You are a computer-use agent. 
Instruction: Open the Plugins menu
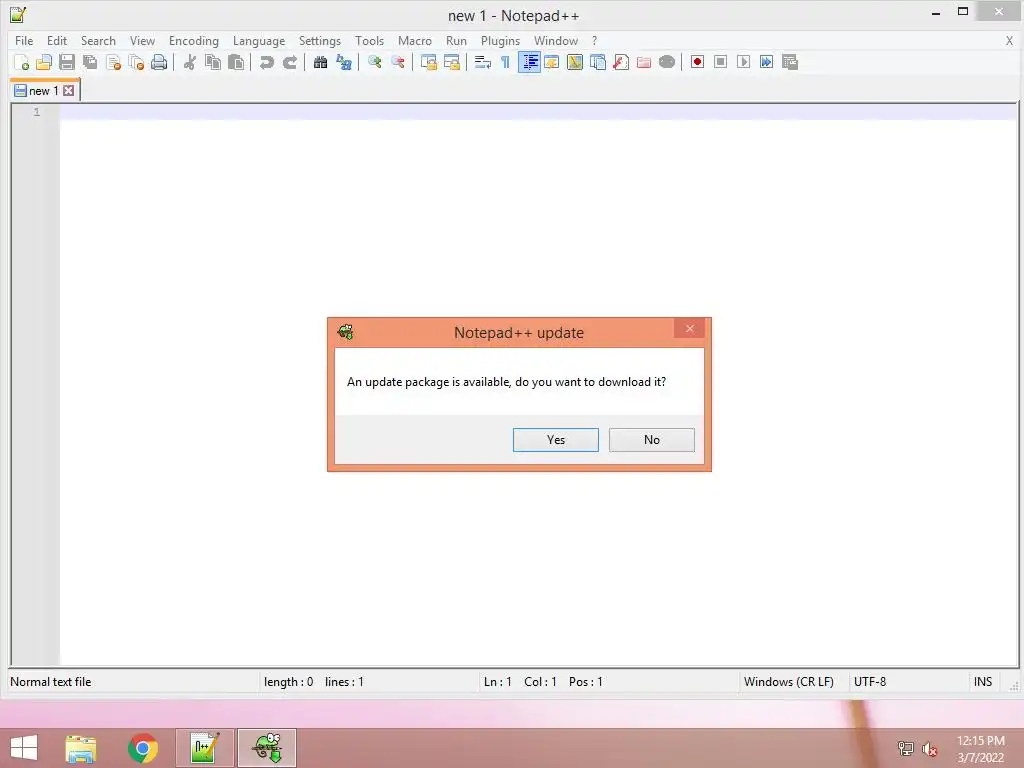tap(500, 40)
